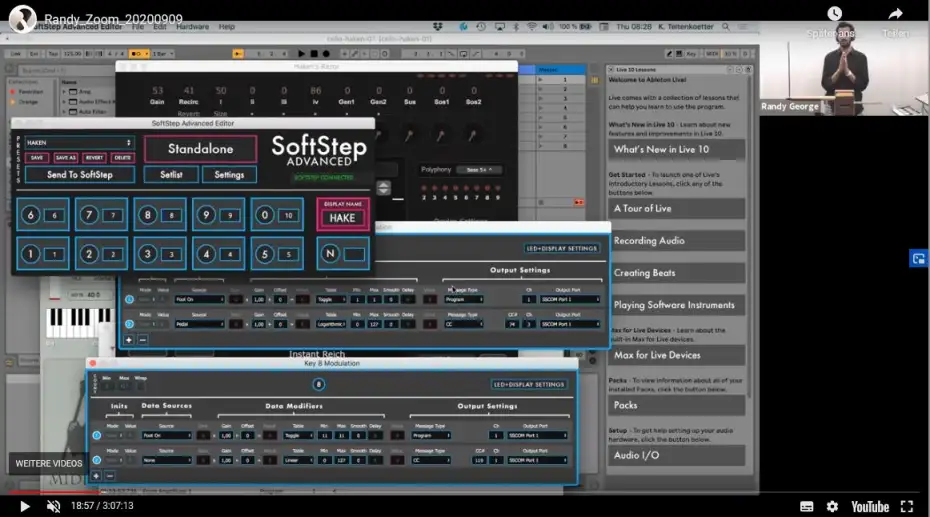Open Linear table dropdown in Key 8 Modulation
The width and height of the screenshot is (930, 517).
298,460
